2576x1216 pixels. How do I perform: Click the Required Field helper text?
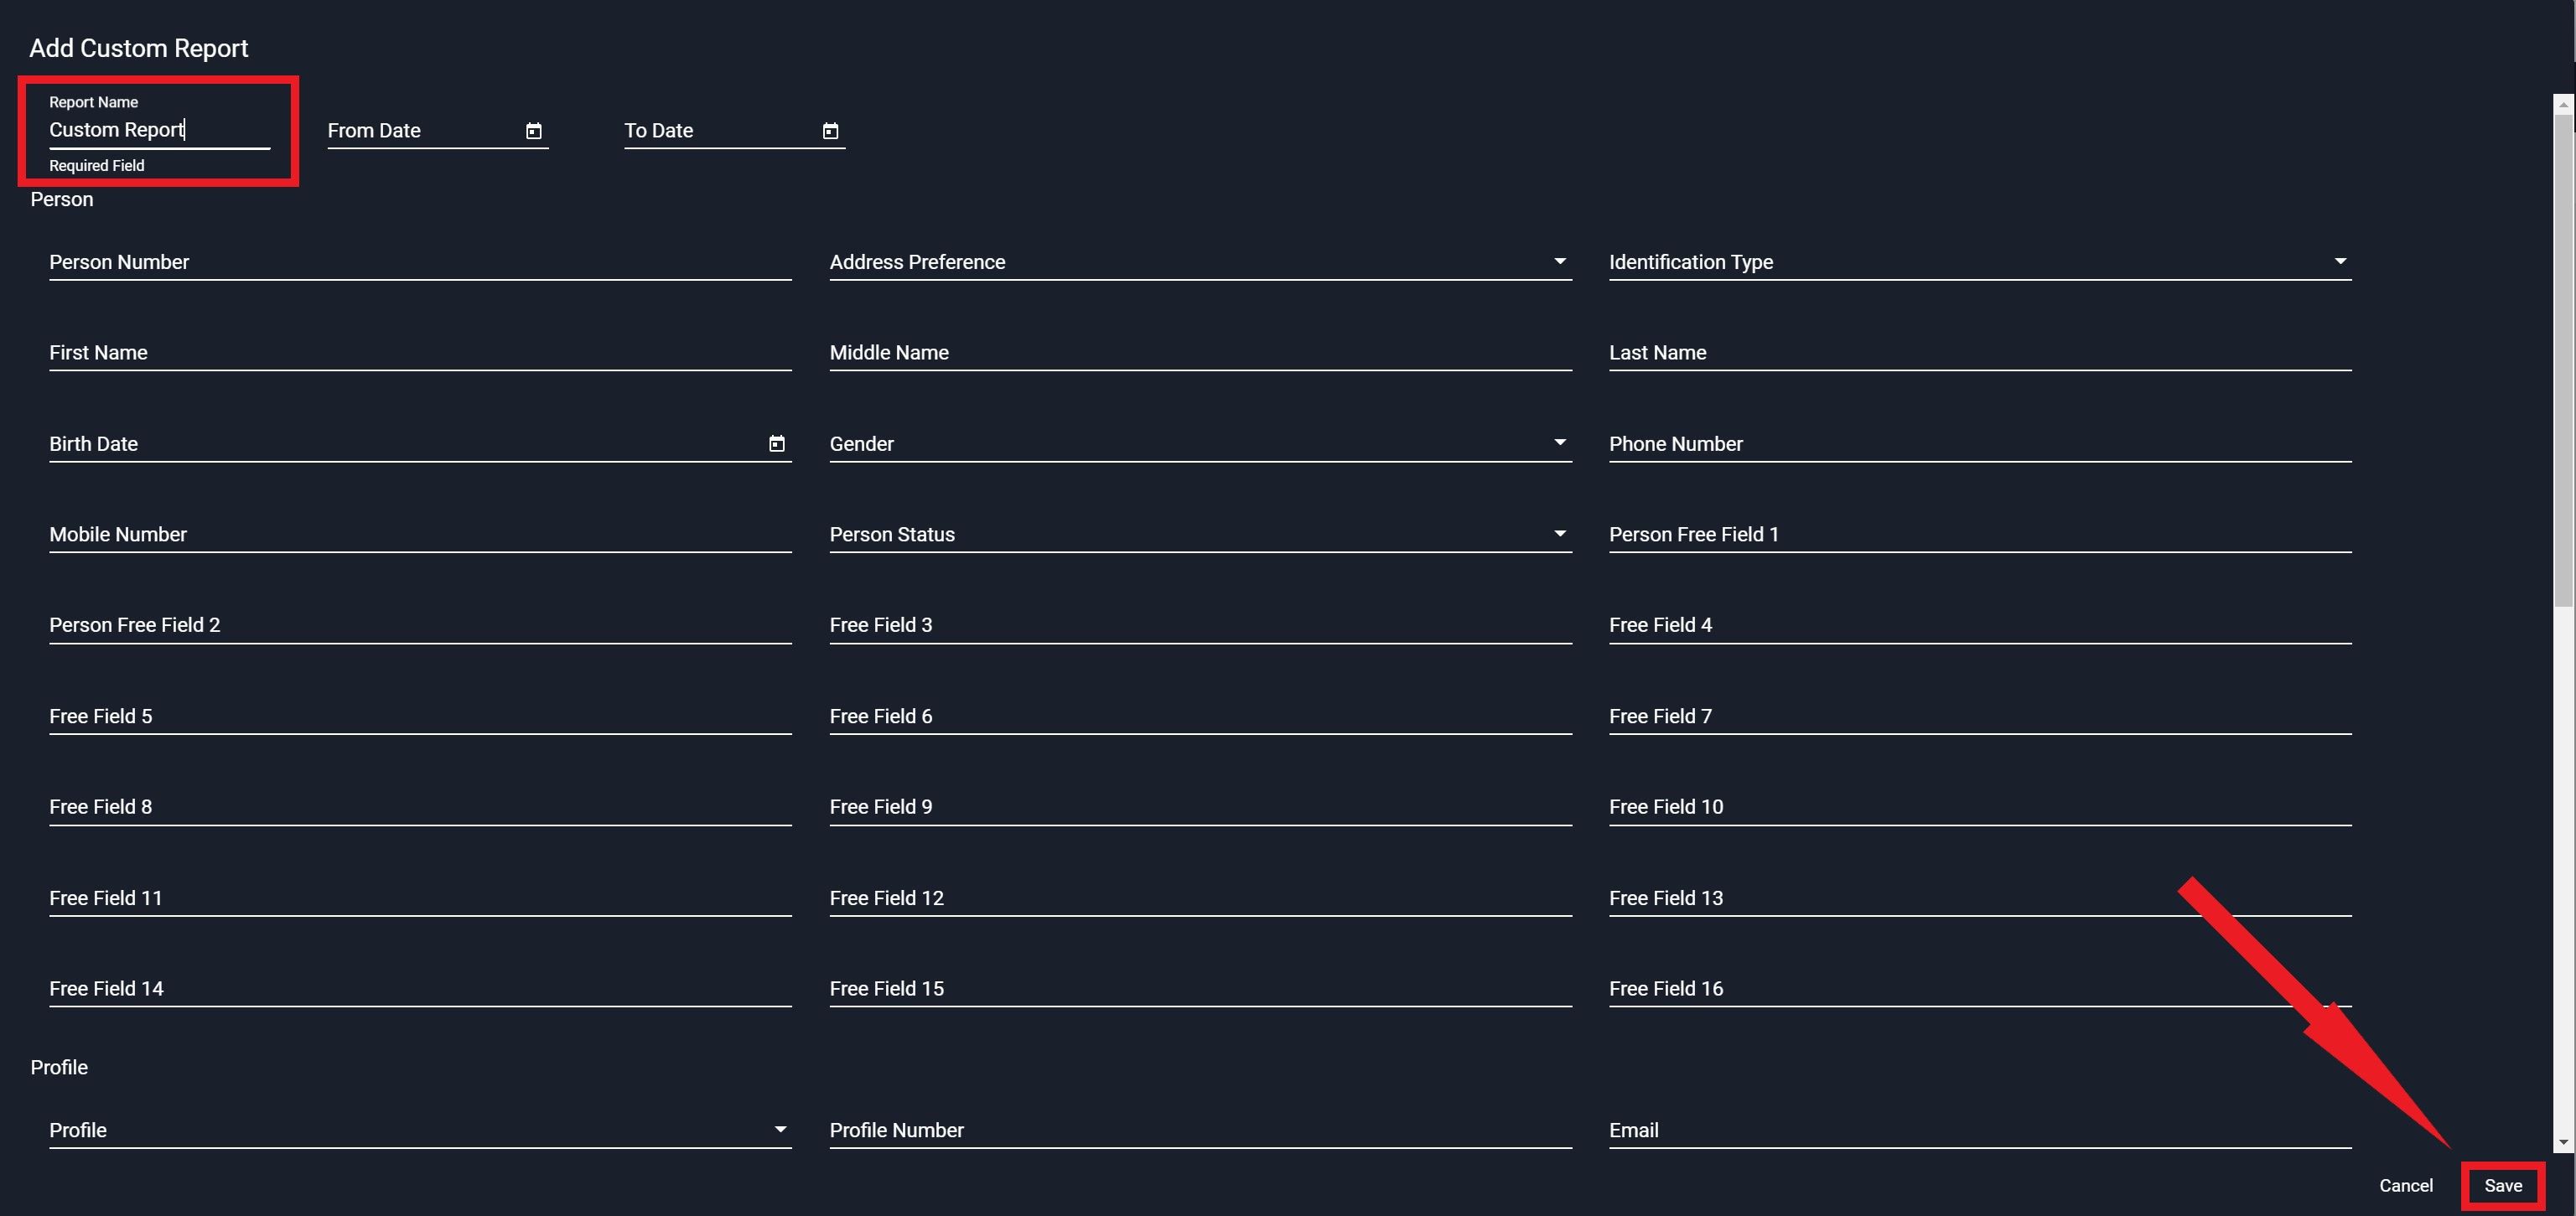[x=97, y=166]
